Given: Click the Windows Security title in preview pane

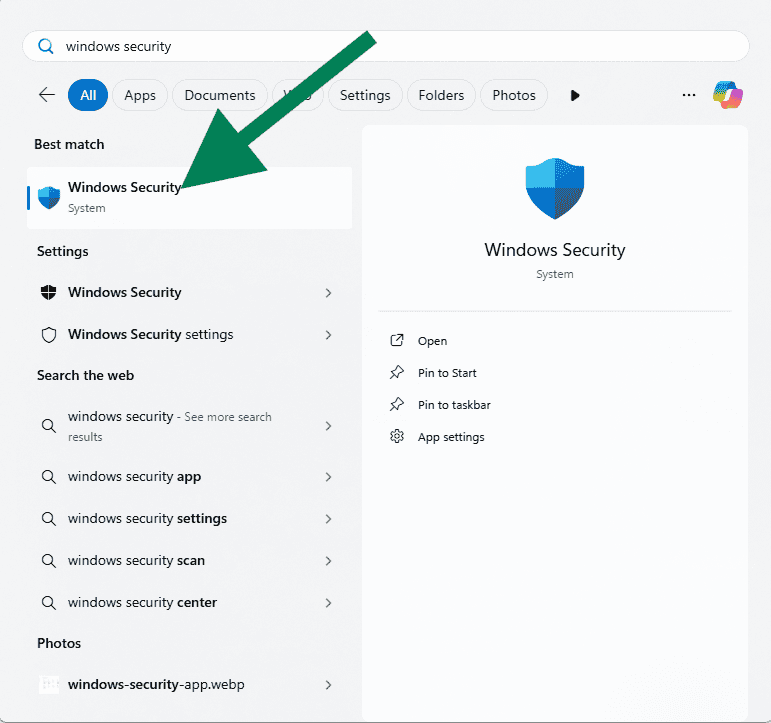Looking at the screenshot, I should (555, 250).
